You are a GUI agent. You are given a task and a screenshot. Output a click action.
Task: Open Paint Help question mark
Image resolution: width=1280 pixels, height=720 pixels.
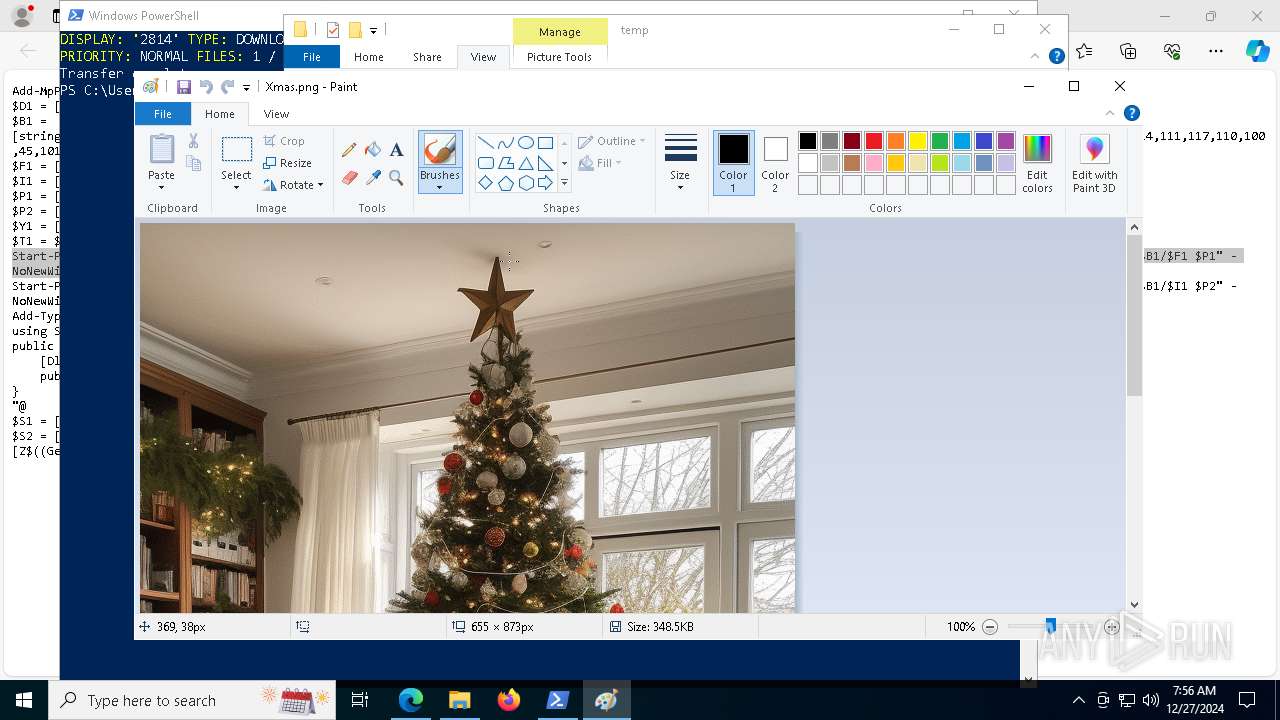coord(1131,114)
